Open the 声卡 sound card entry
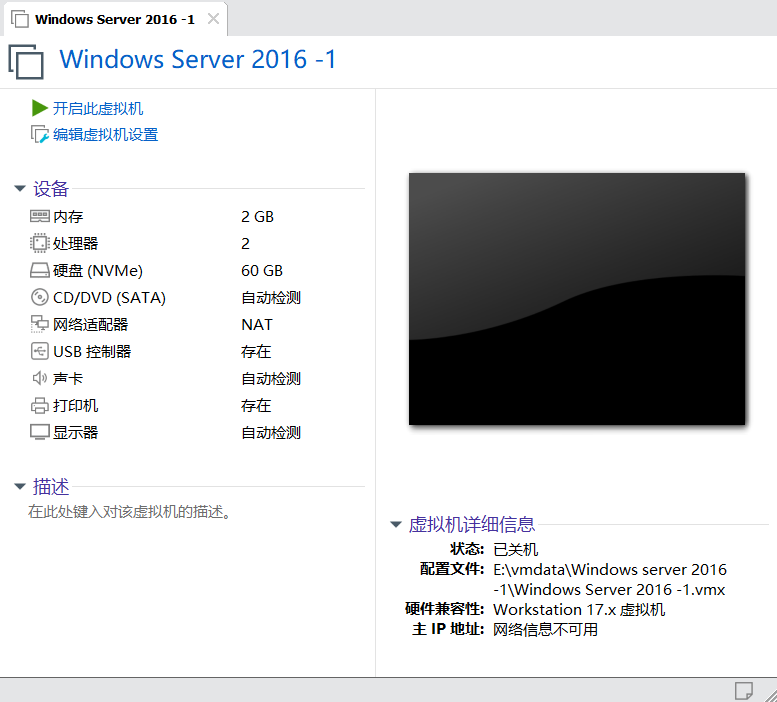The height and width of the screenshot is (702, 777). click(68, 378)
